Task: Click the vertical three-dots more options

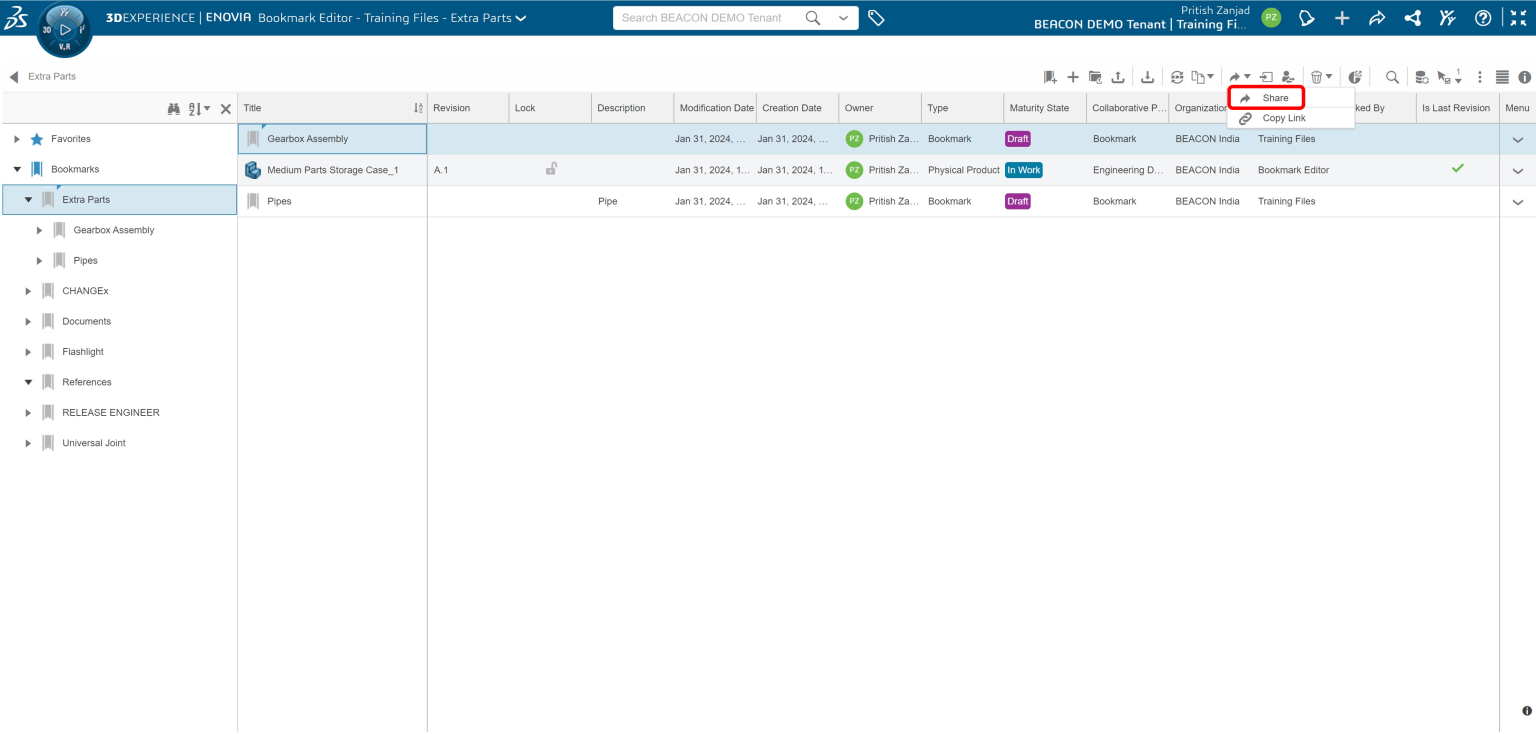Action: click(1480, 77)
